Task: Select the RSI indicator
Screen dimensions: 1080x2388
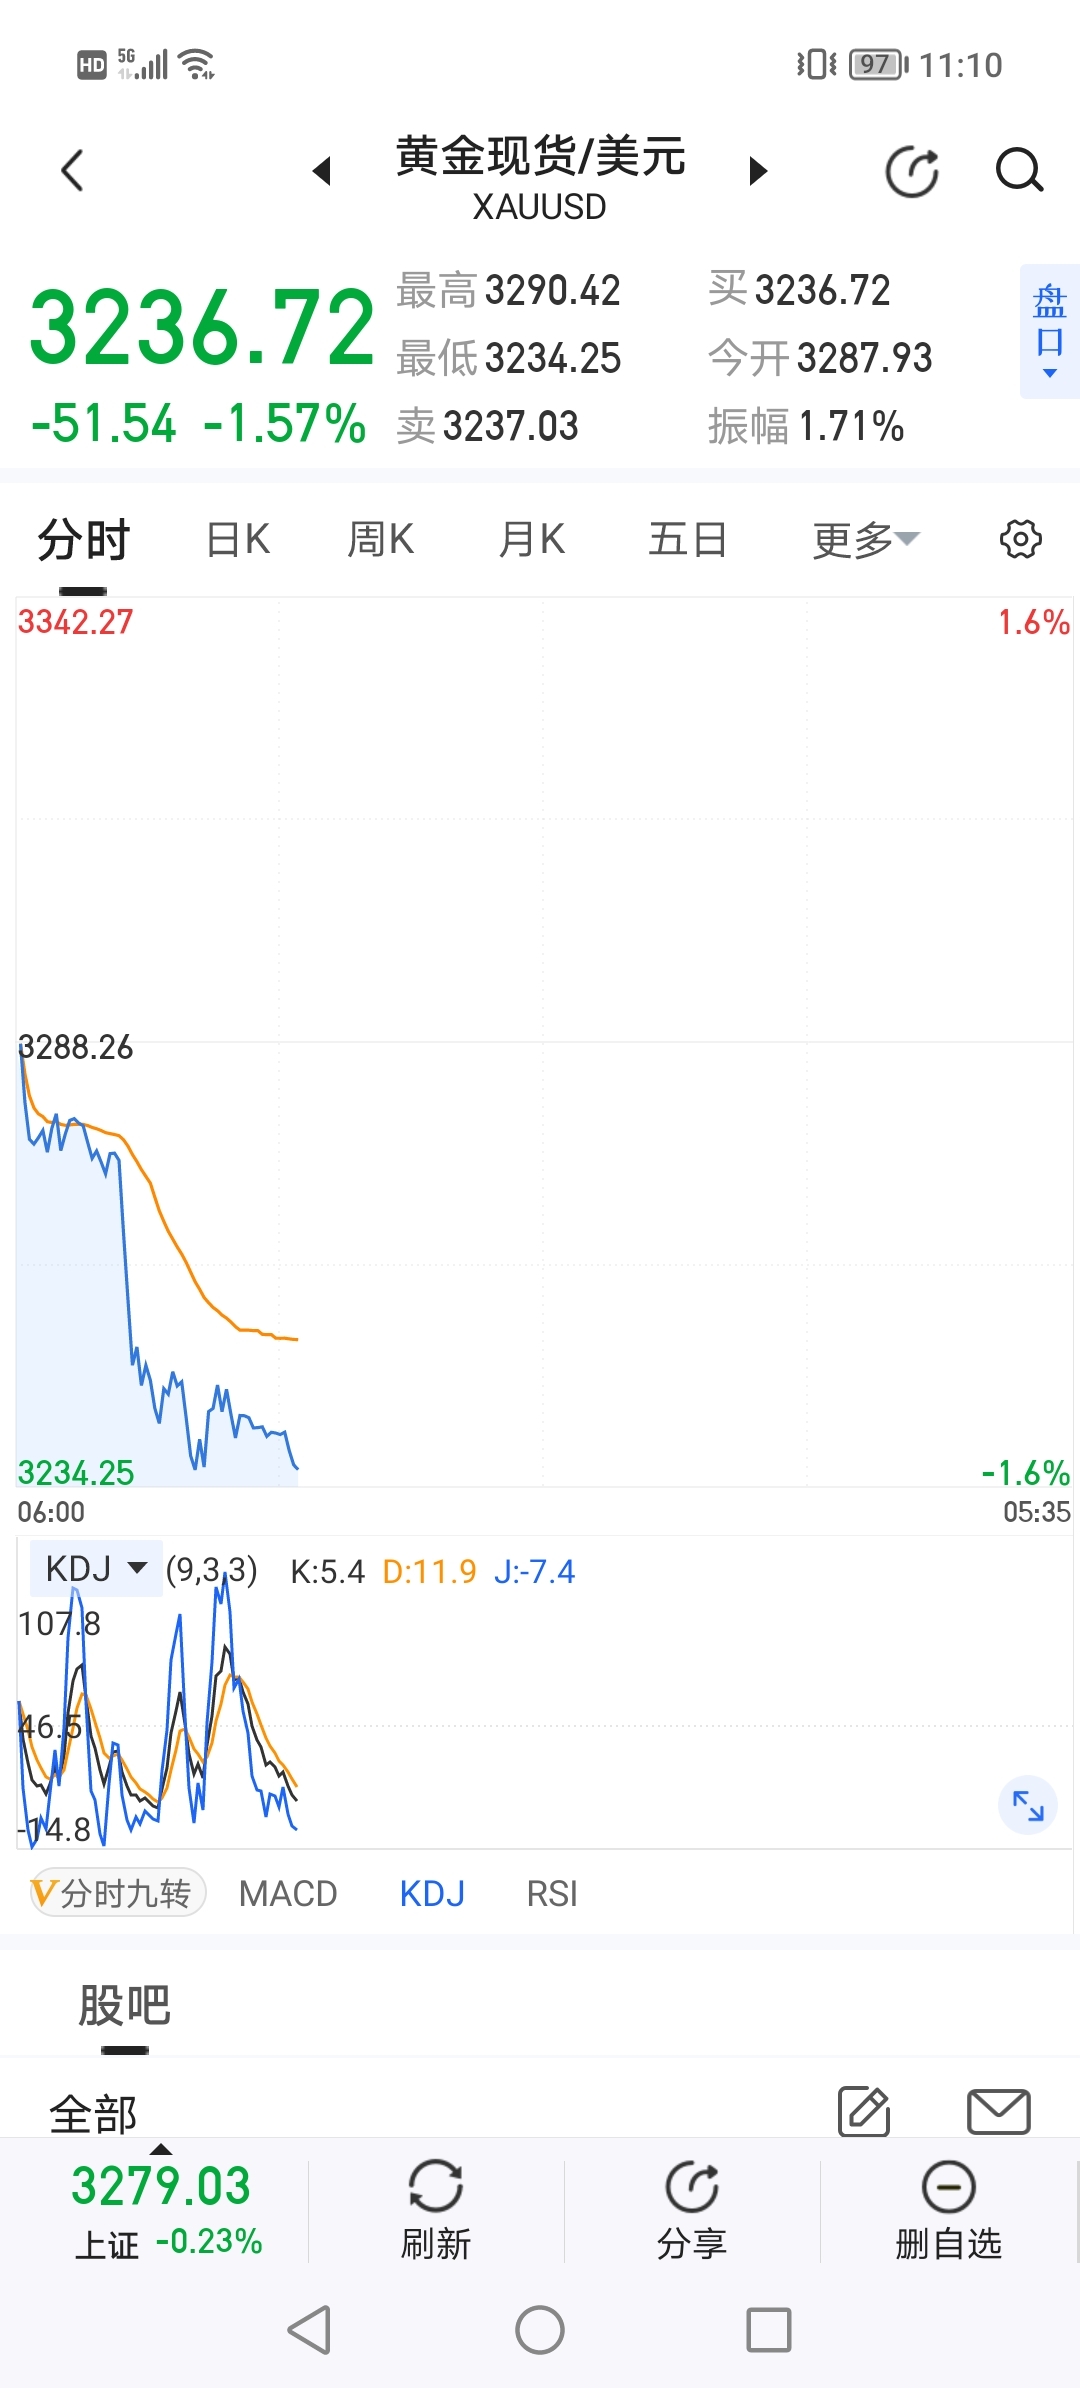Action: pos(552,1894)
